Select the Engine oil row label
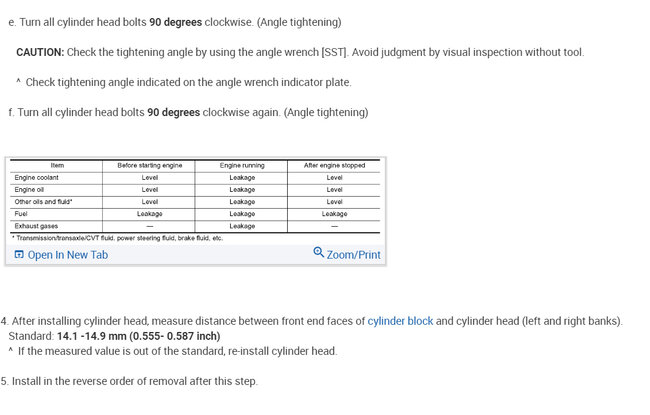The image size is (650, 415). pos(30,189)
